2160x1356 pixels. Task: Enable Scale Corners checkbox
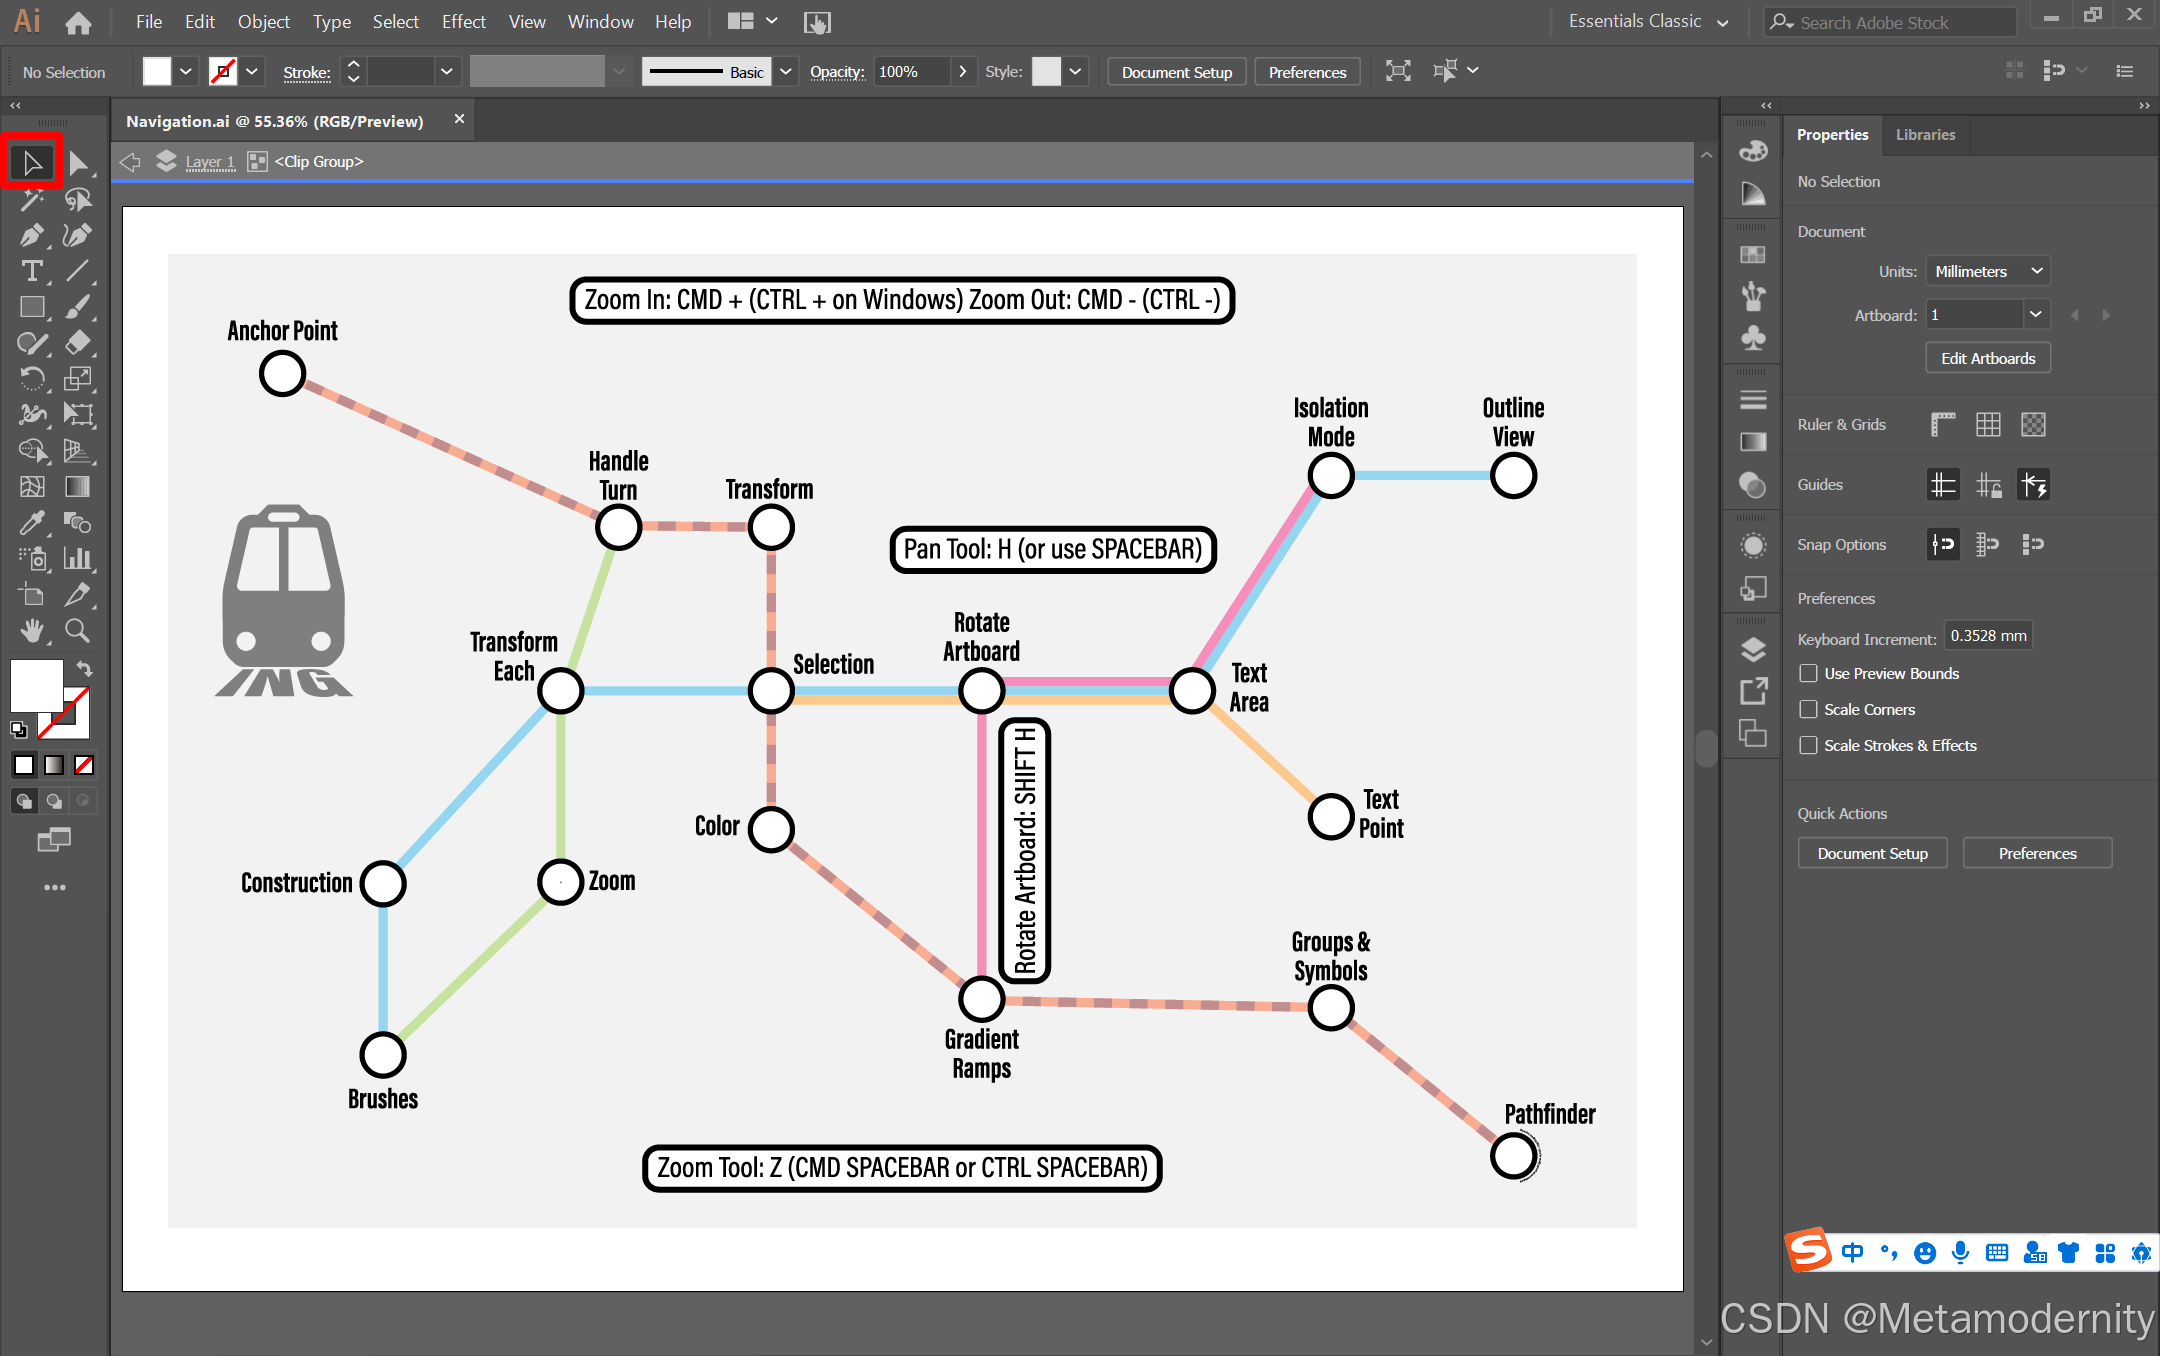pyautogui.click(x=1808, y=709)
